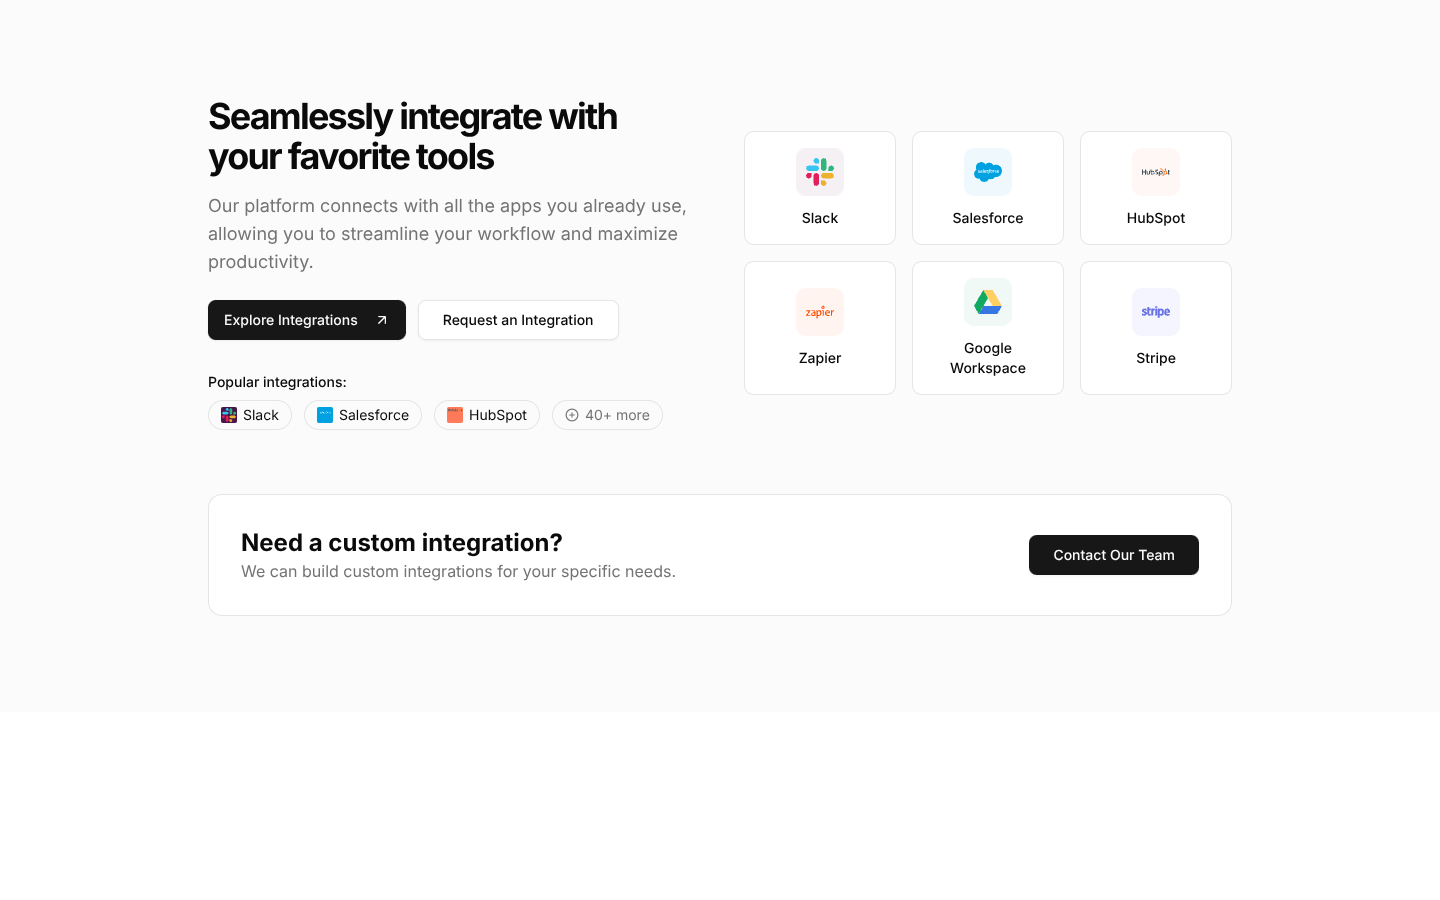
Task: Select the Salesforce popular integration chip
Action: (363, 415)
